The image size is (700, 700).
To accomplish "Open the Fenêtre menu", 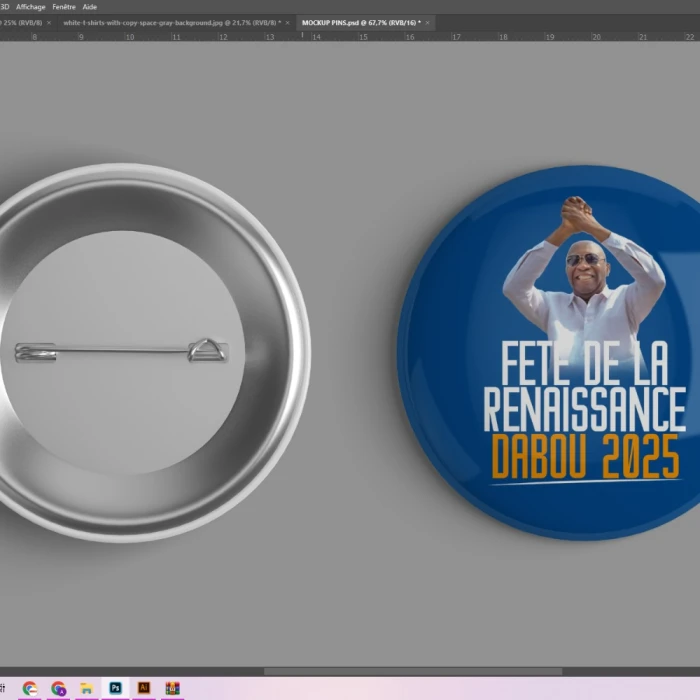I will (x=64, y=6).
